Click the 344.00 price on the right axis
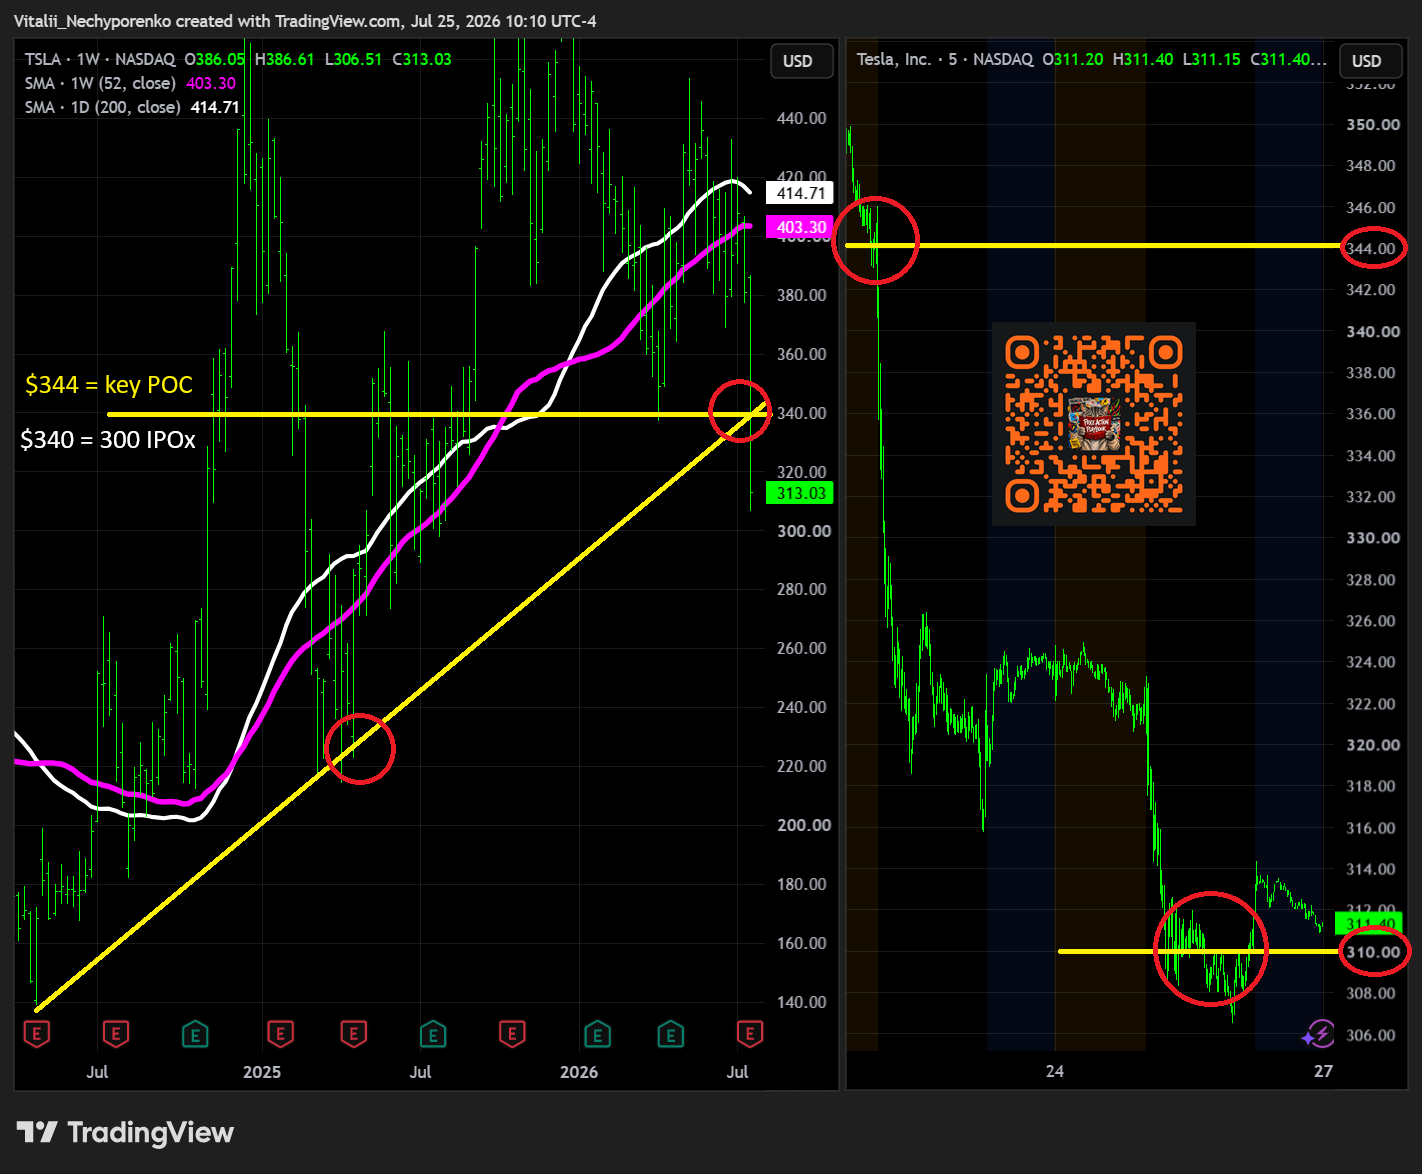 click(1371, 248)
